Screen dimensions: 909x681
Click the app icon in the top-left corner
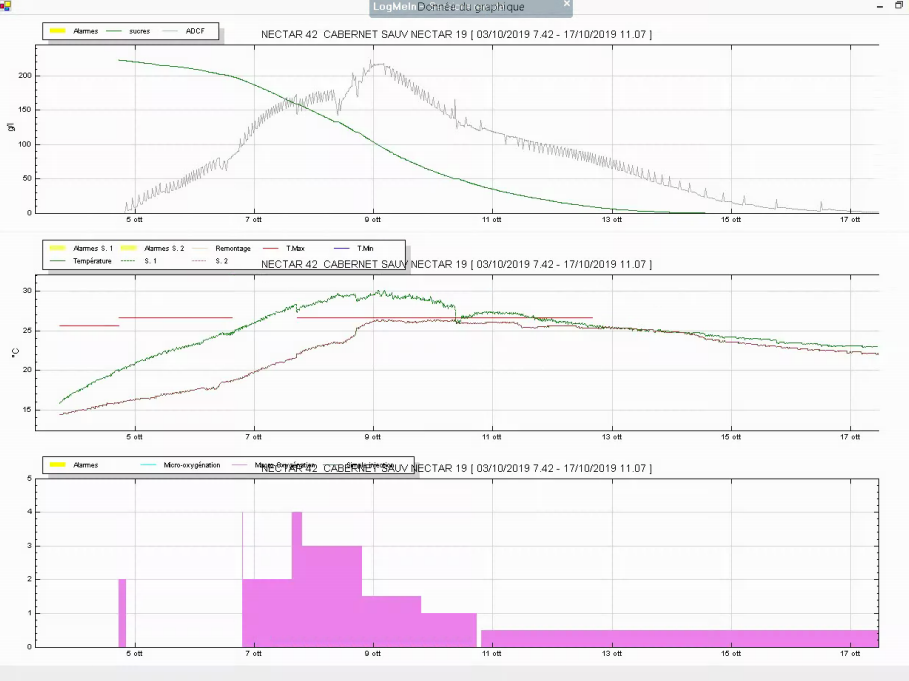point(5,5)
